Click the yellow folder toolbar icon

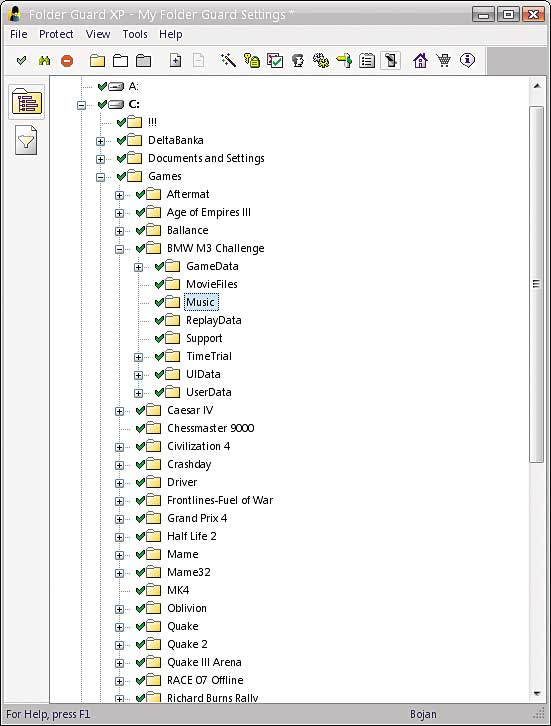(x=97, y=61)
